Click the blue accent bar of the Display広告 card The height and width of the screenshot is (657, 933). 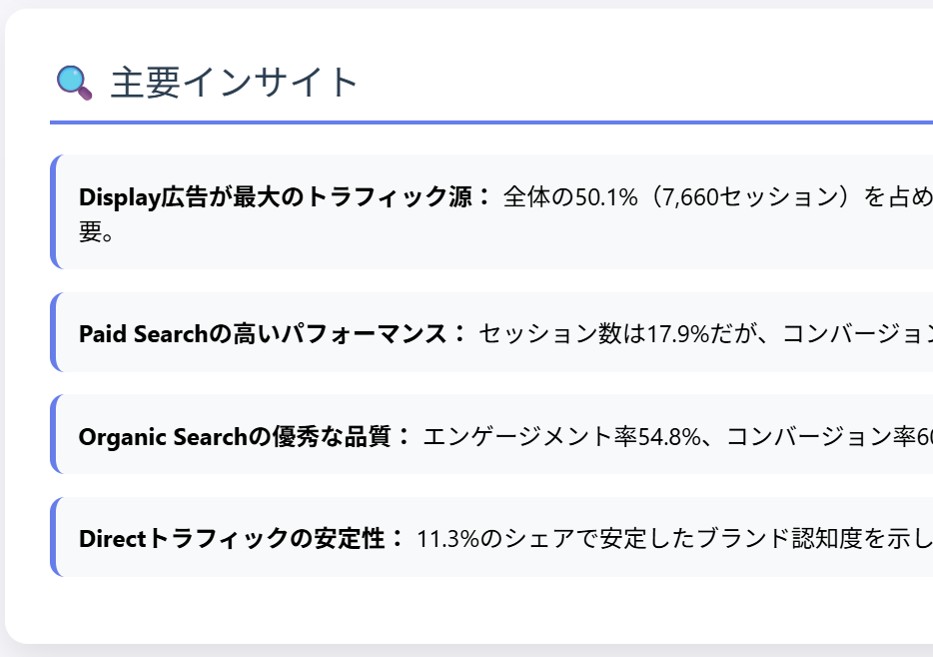[x=54, y=211]
